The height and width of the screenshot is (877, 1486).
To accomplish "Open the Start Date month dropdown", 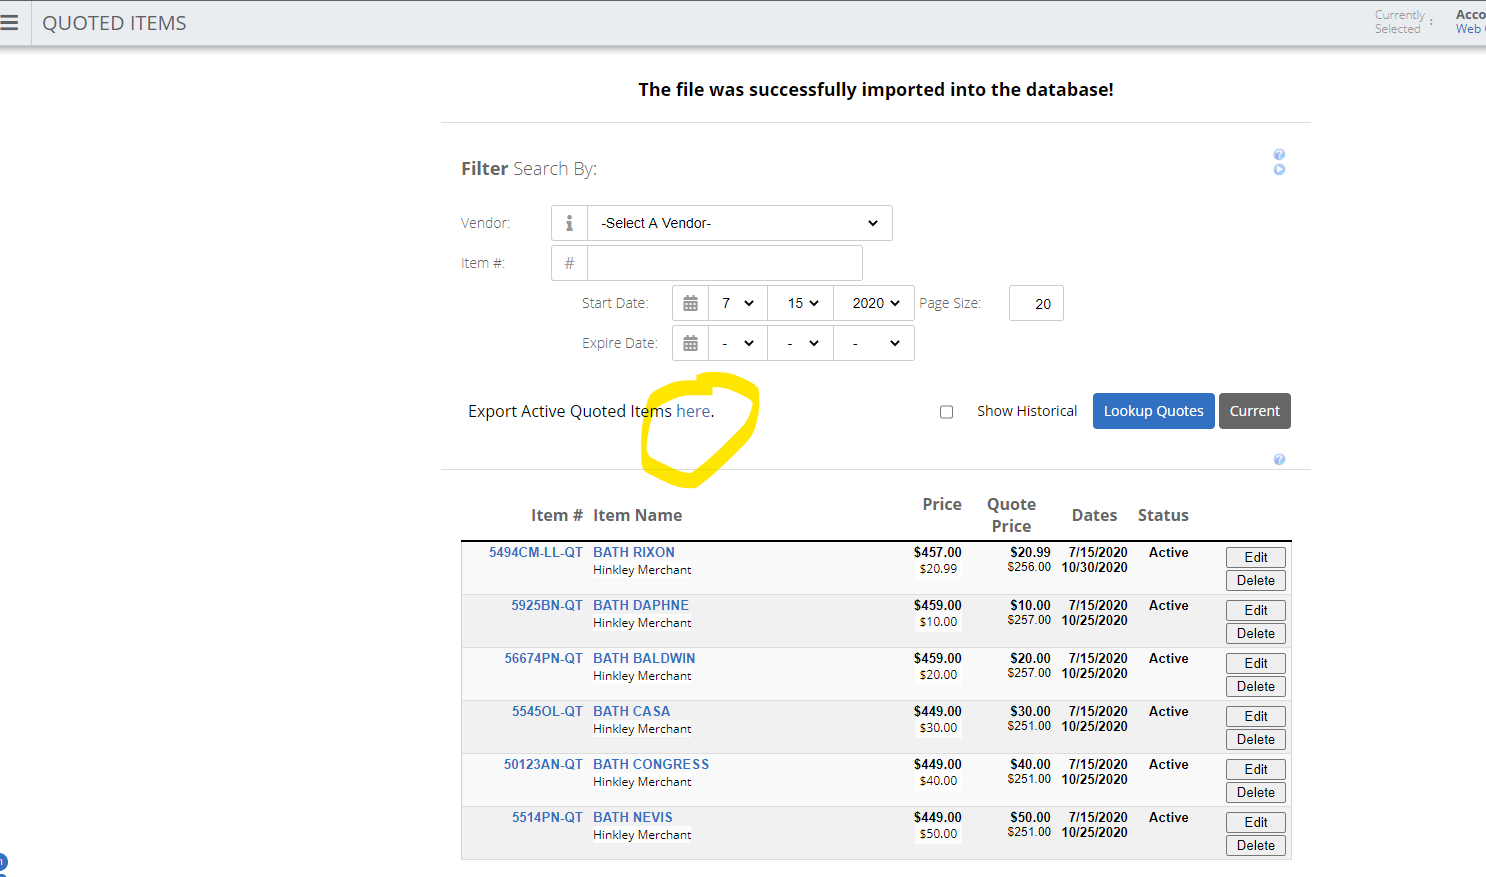I will (737, 302).
